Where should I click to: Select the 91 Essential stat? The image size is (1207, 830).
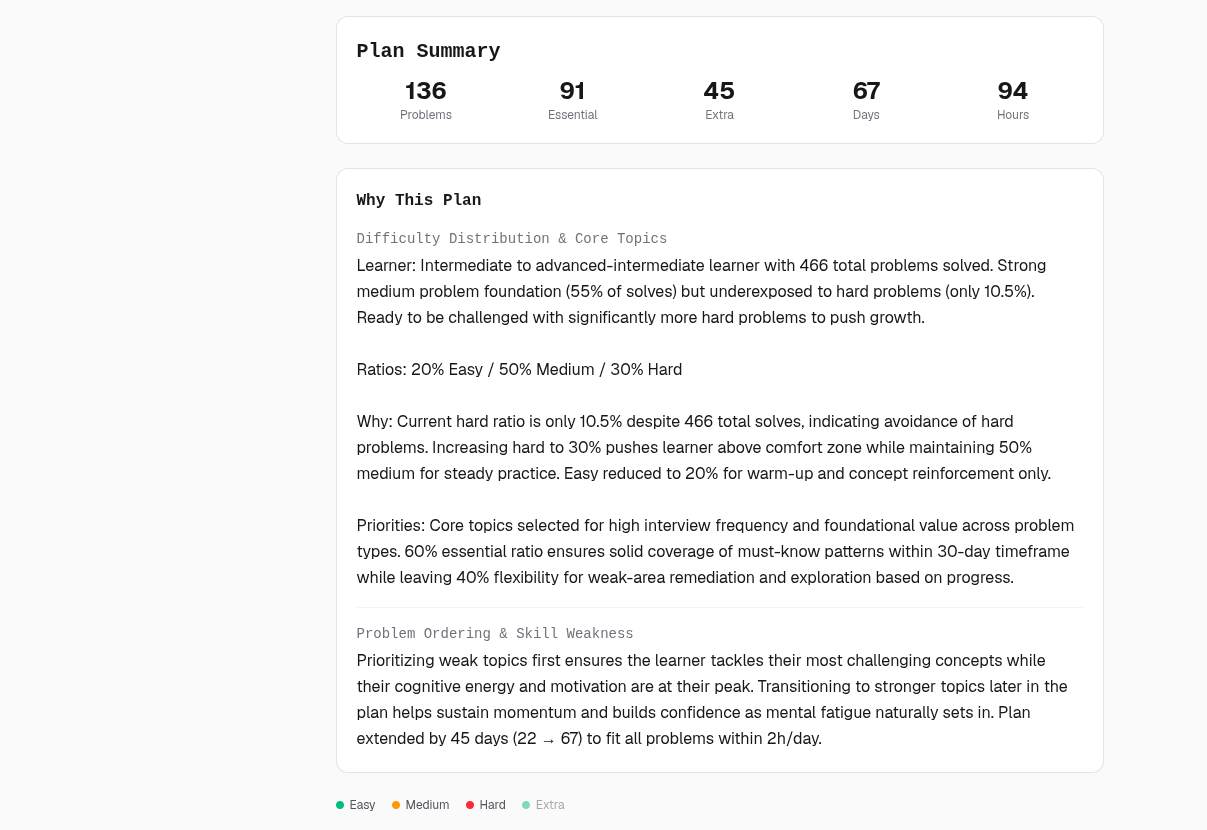(573, 100)
